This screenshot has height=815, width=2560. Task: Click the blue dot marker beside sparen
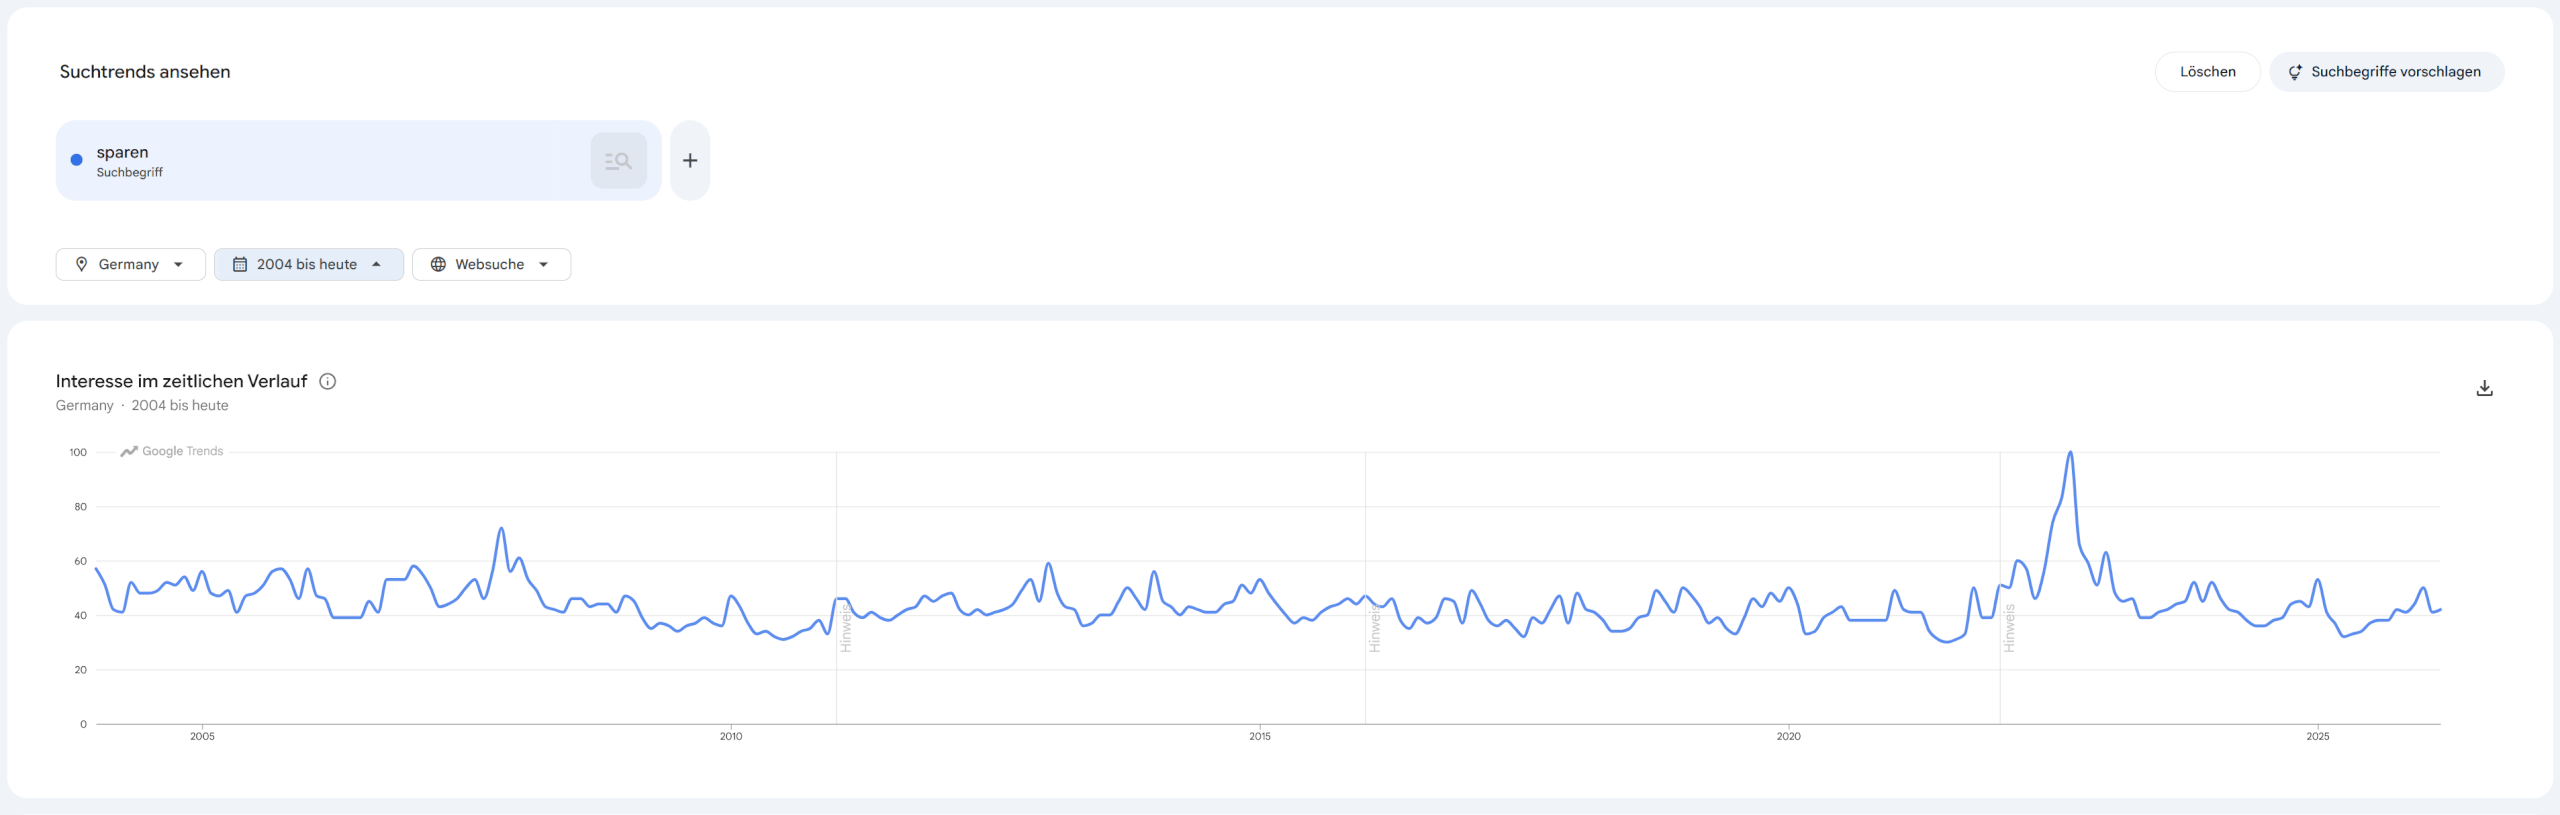pos(75,159)
